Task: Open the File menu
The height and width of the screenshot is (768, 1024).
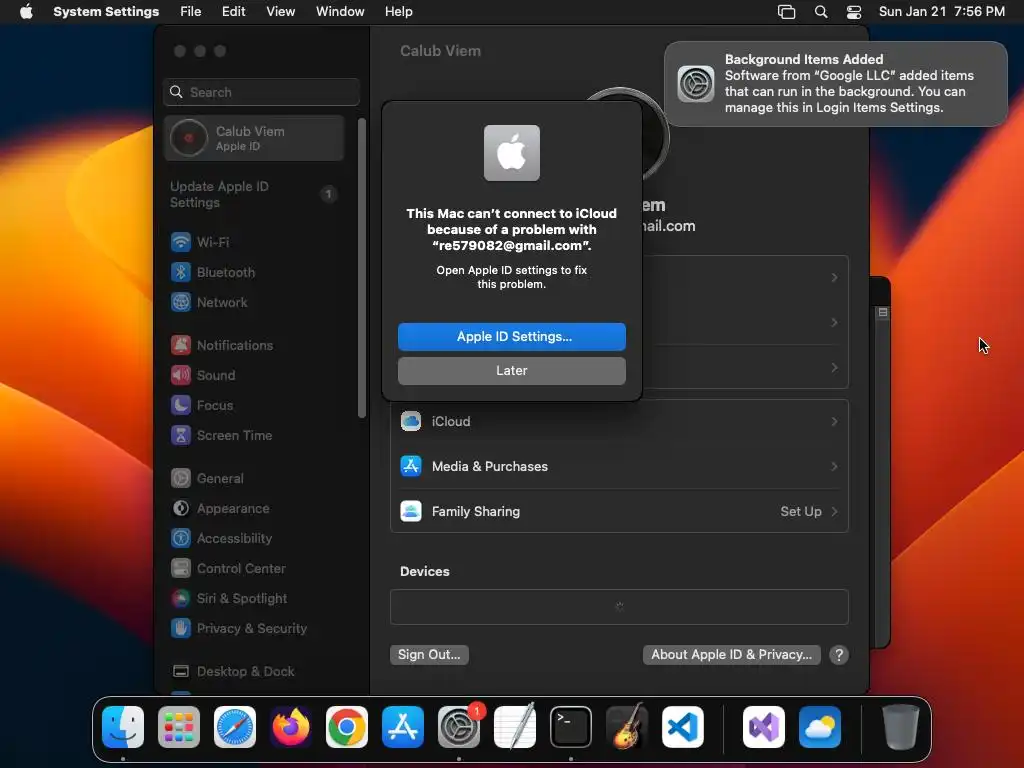Action: pos(191,12)
